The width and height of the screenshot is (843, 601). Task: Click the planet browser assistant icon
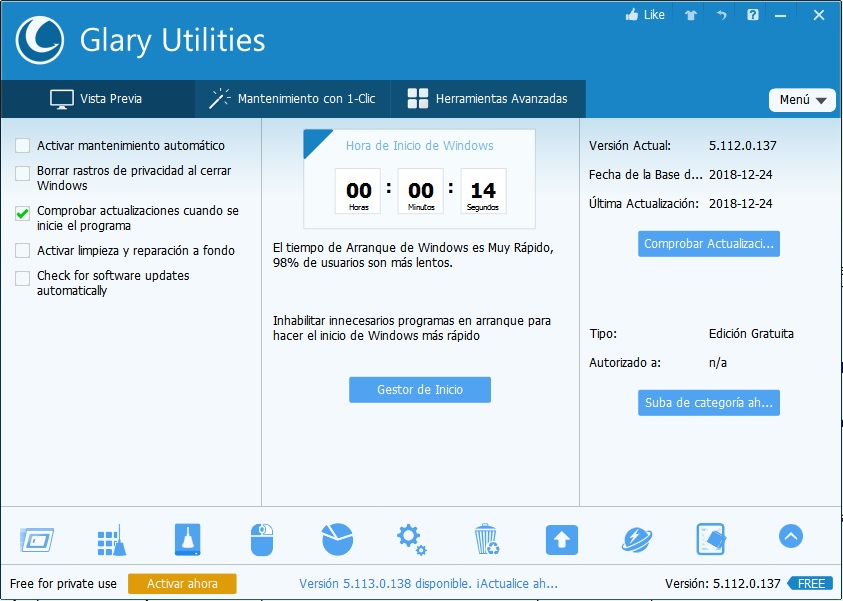coord(636,540)
